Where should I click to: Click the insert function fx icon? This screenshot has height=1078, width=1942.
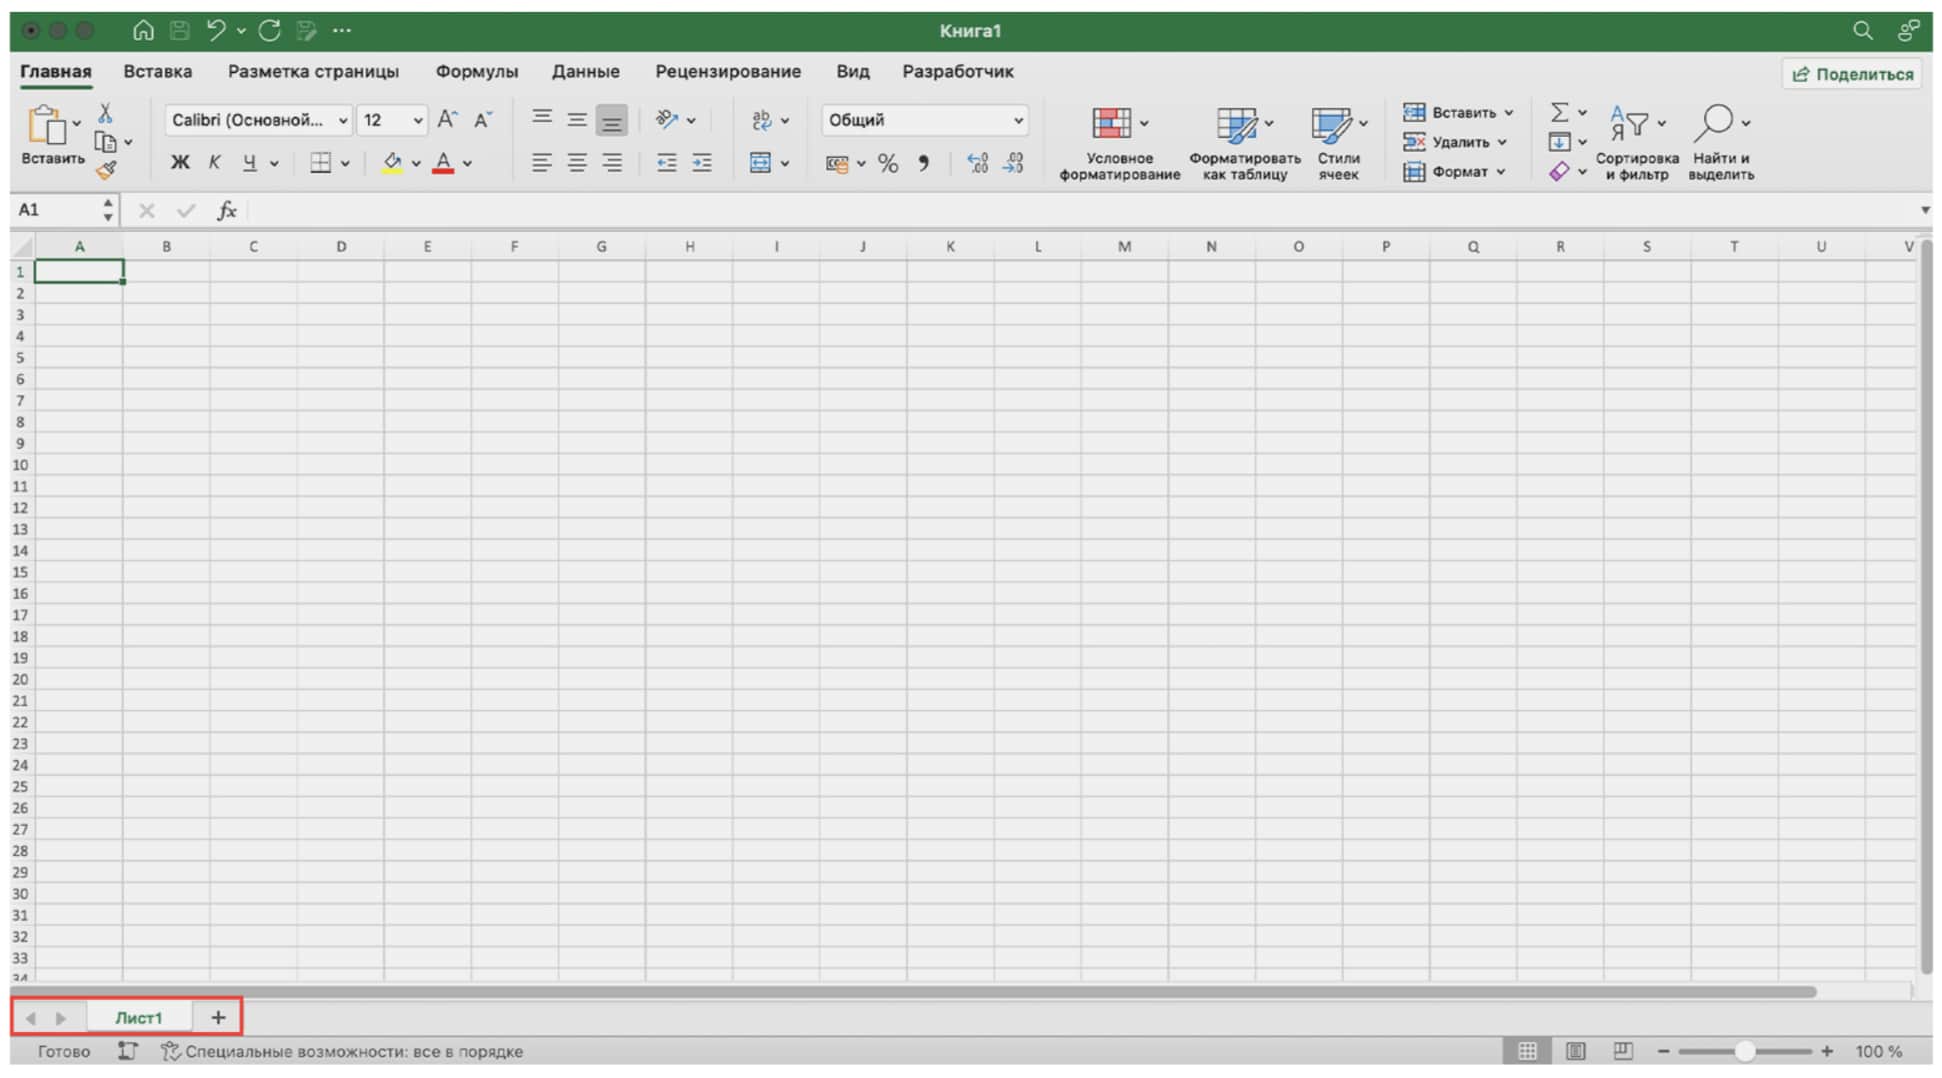[x=227, y=210]
